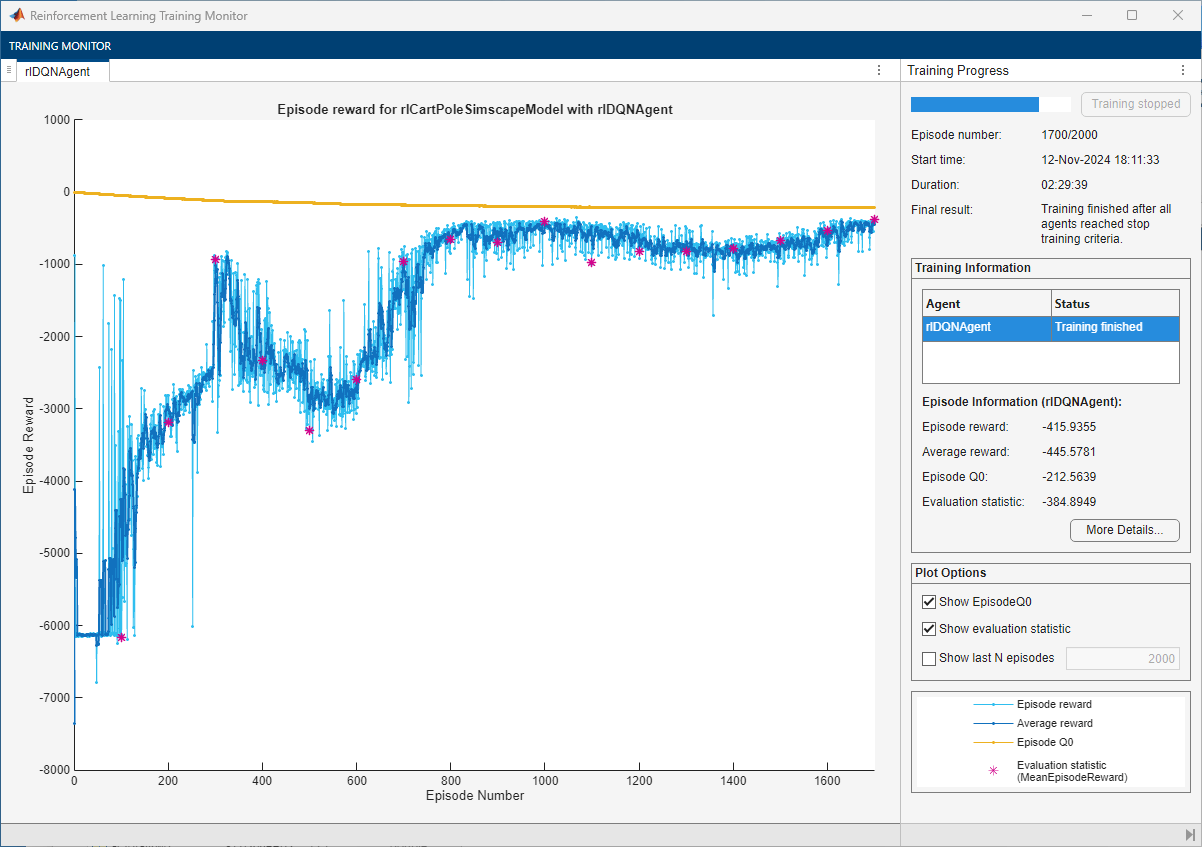The height and width of the screenshot is (847, 1202).
Task: Open Training Progress panel three-dot options menu
Action: [1183, 70]
